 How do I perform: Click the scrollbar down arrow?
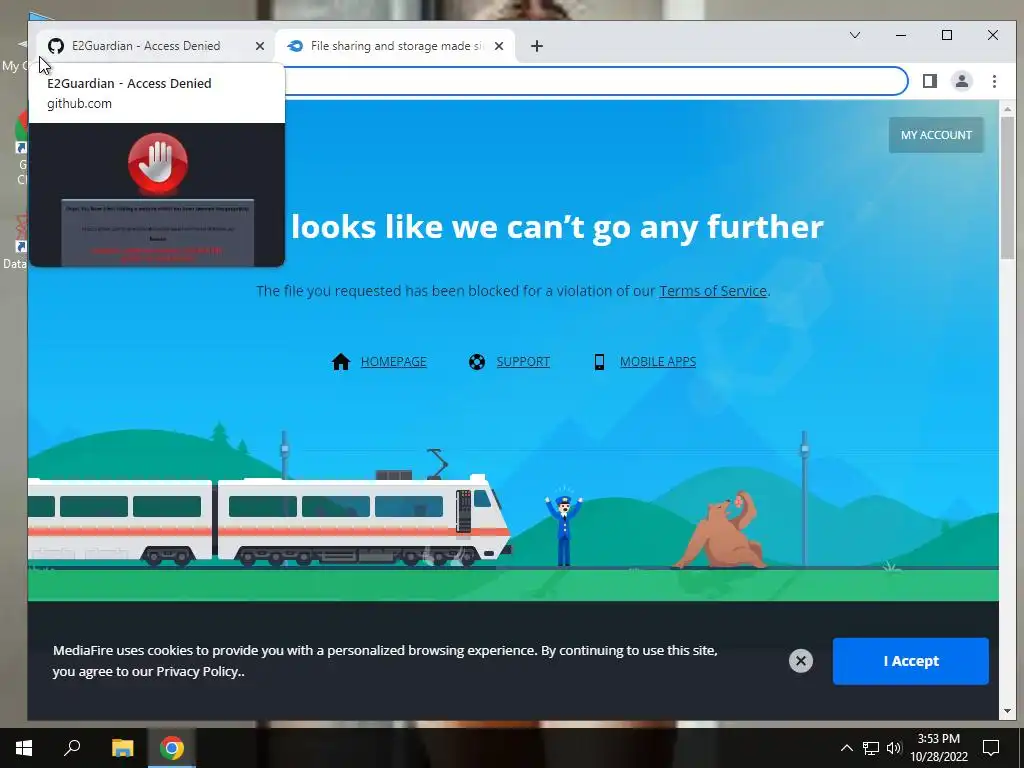1007,711
